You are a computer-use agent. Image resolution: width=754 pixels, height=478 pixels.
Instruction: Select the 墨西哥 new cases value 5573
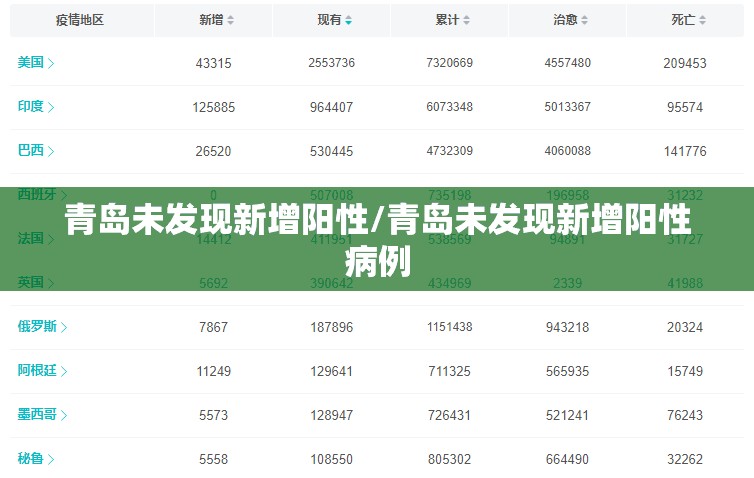214,415
